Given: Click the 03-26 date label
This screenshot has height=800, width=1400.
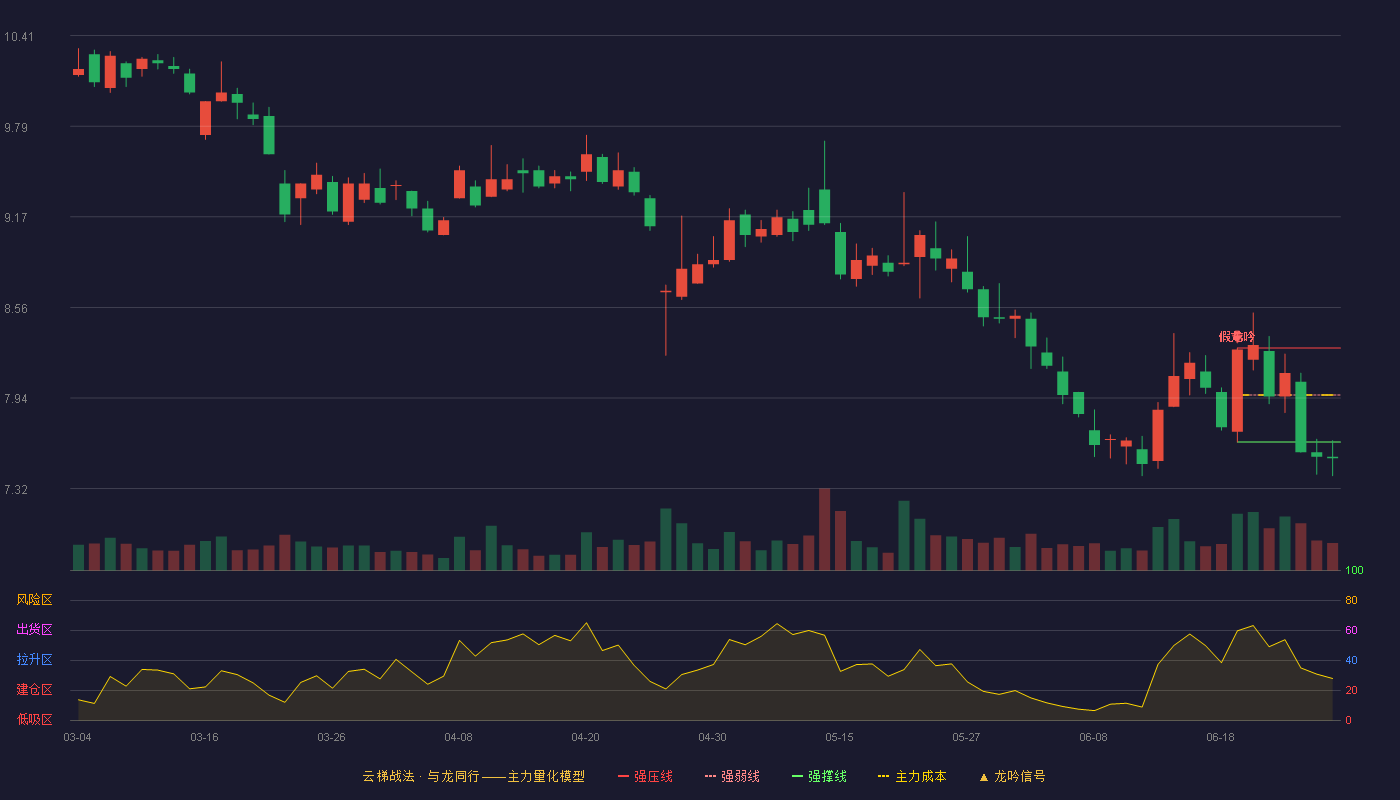Looking at the screenshot, I should point(331,737).
